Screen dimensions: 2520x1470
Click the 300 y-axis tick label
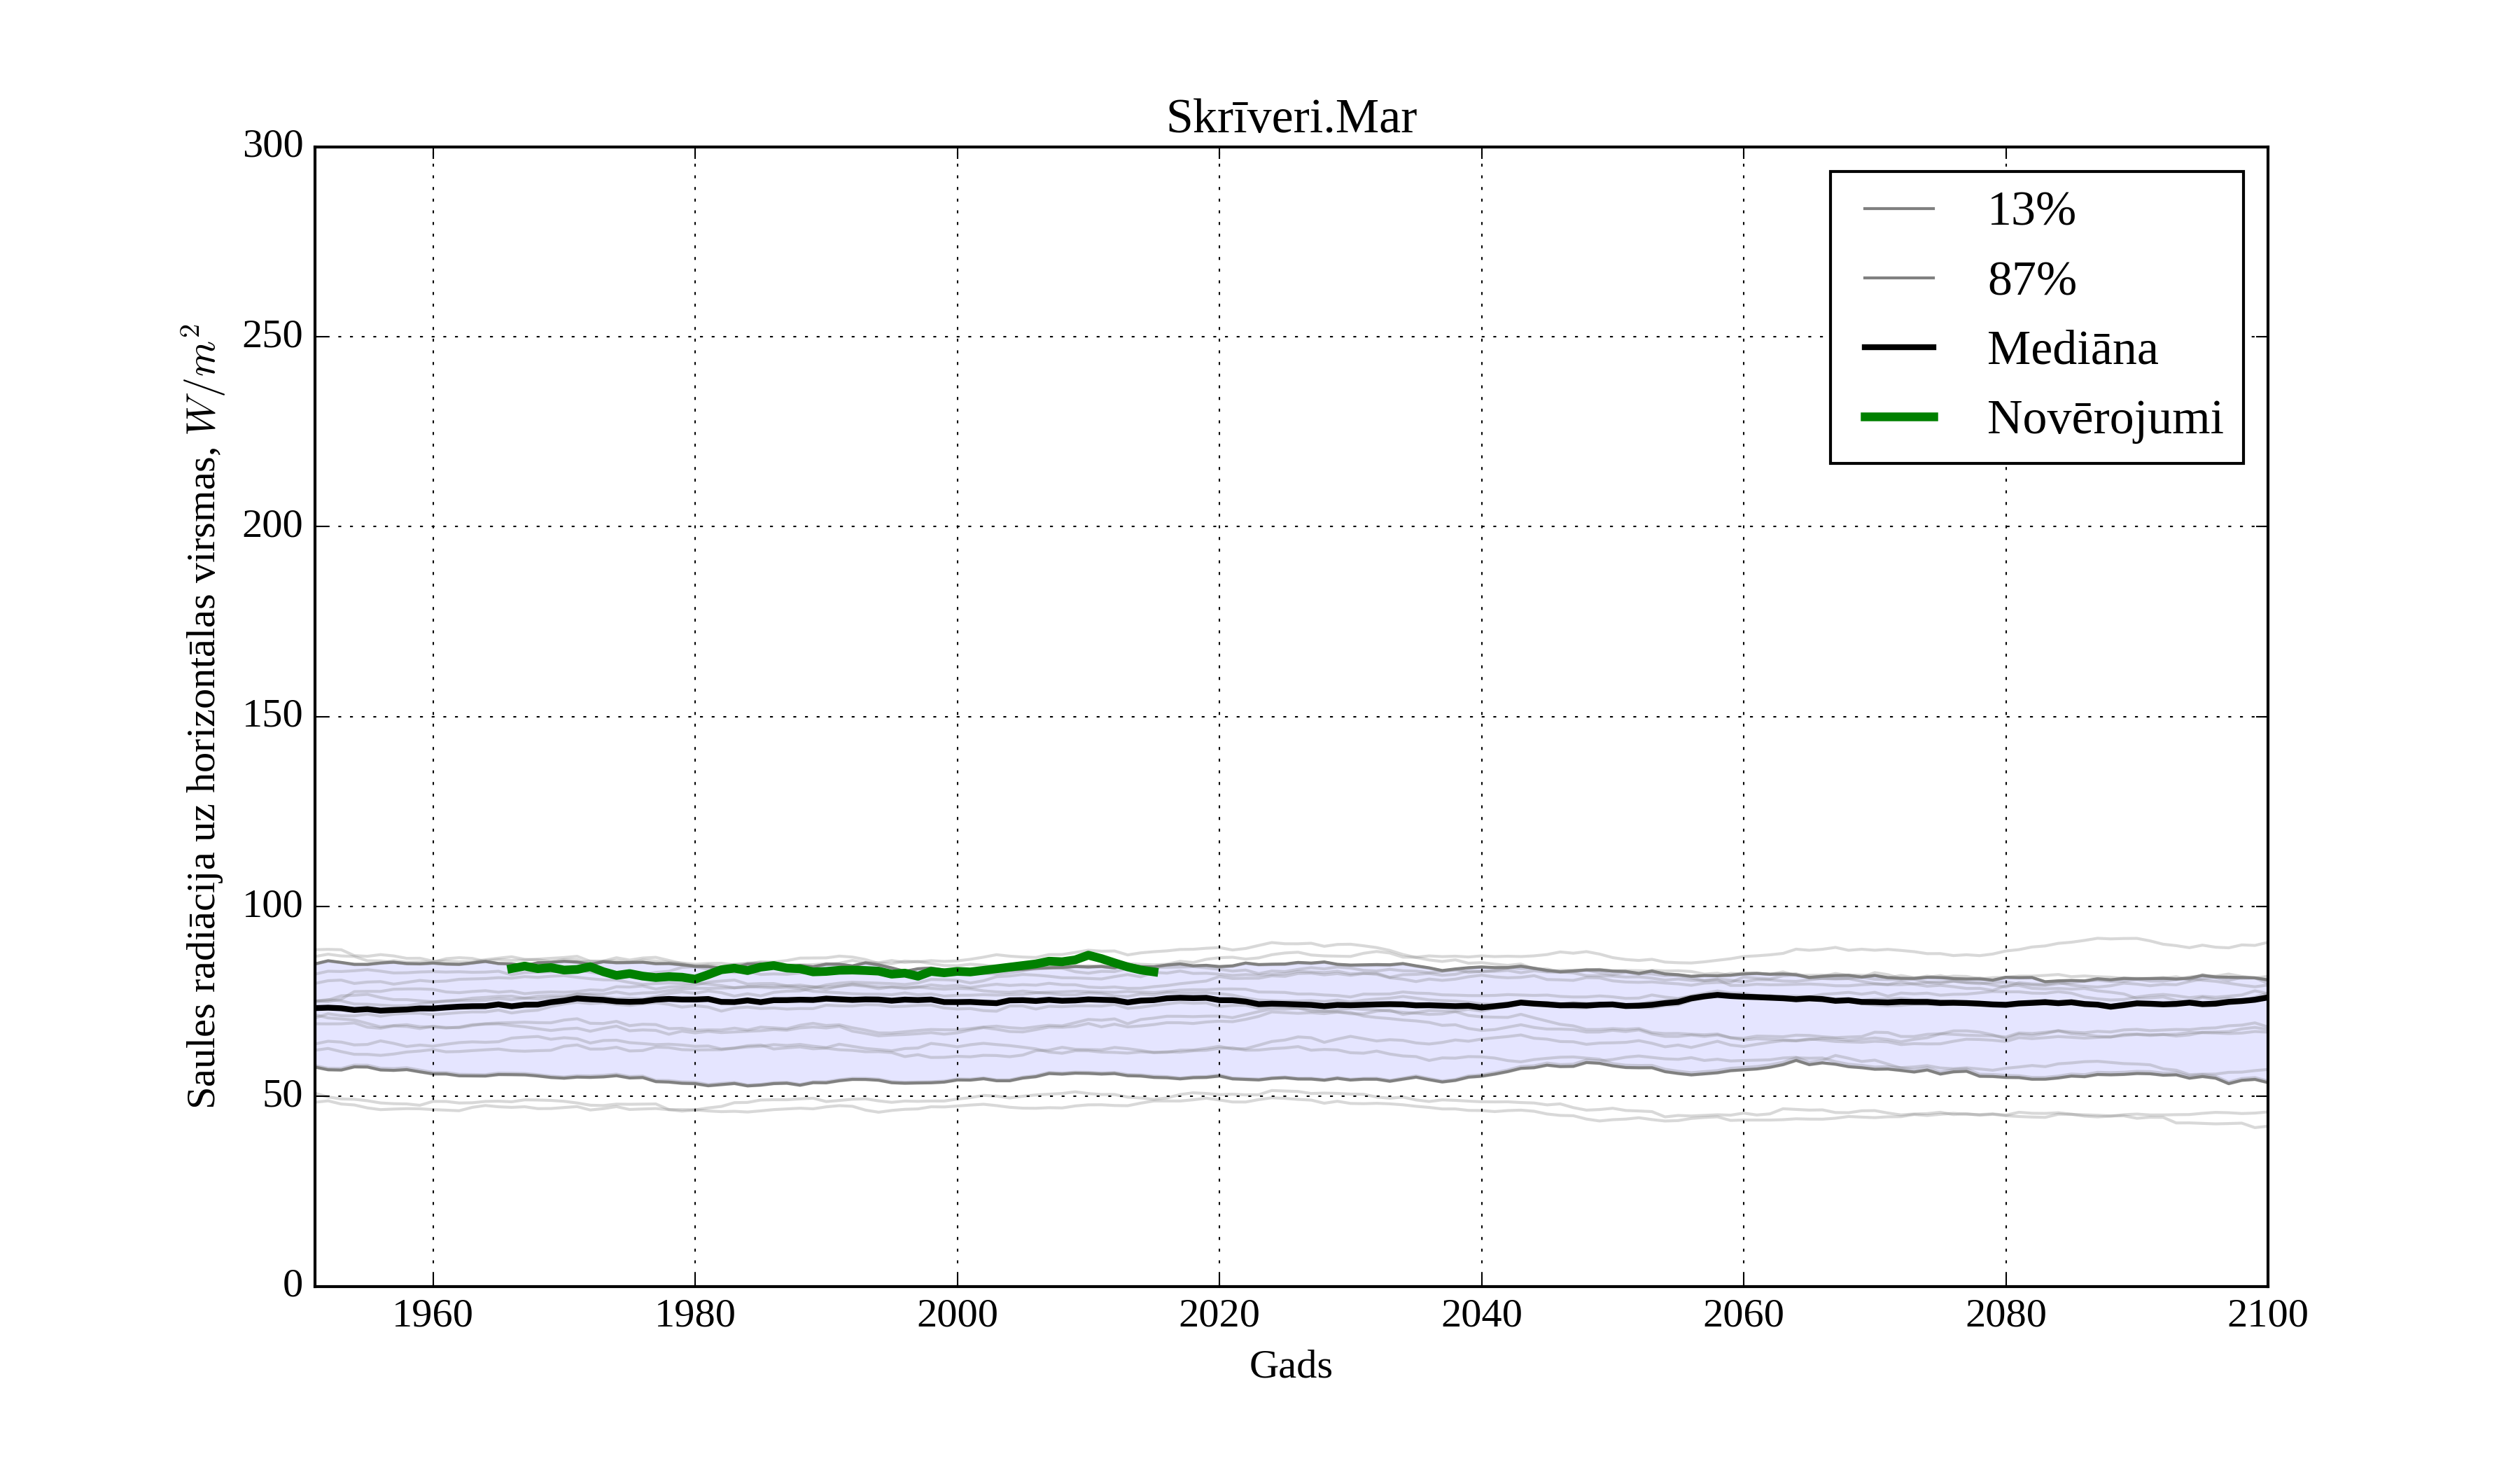(x=272, y=145)
